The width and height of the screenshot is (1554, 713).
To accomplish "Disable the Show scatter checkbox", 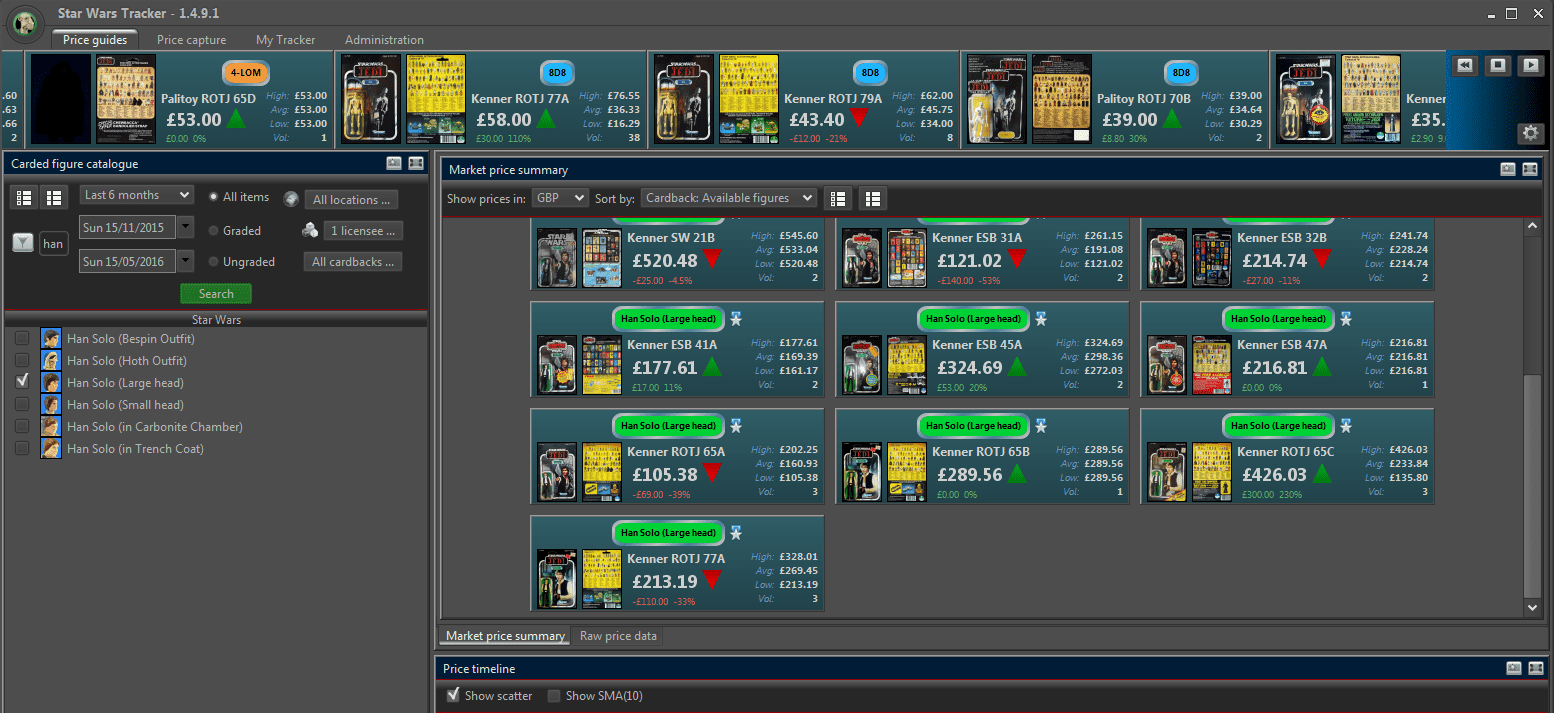I will 453,695.
